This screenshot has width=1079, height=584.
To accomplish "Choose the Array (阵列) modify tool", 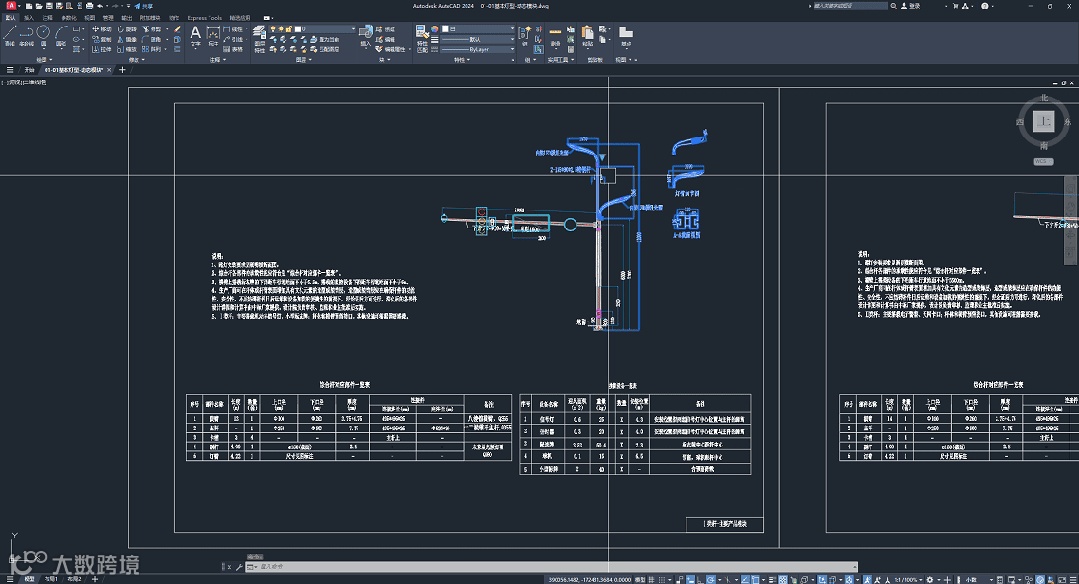I will (152, 50).
